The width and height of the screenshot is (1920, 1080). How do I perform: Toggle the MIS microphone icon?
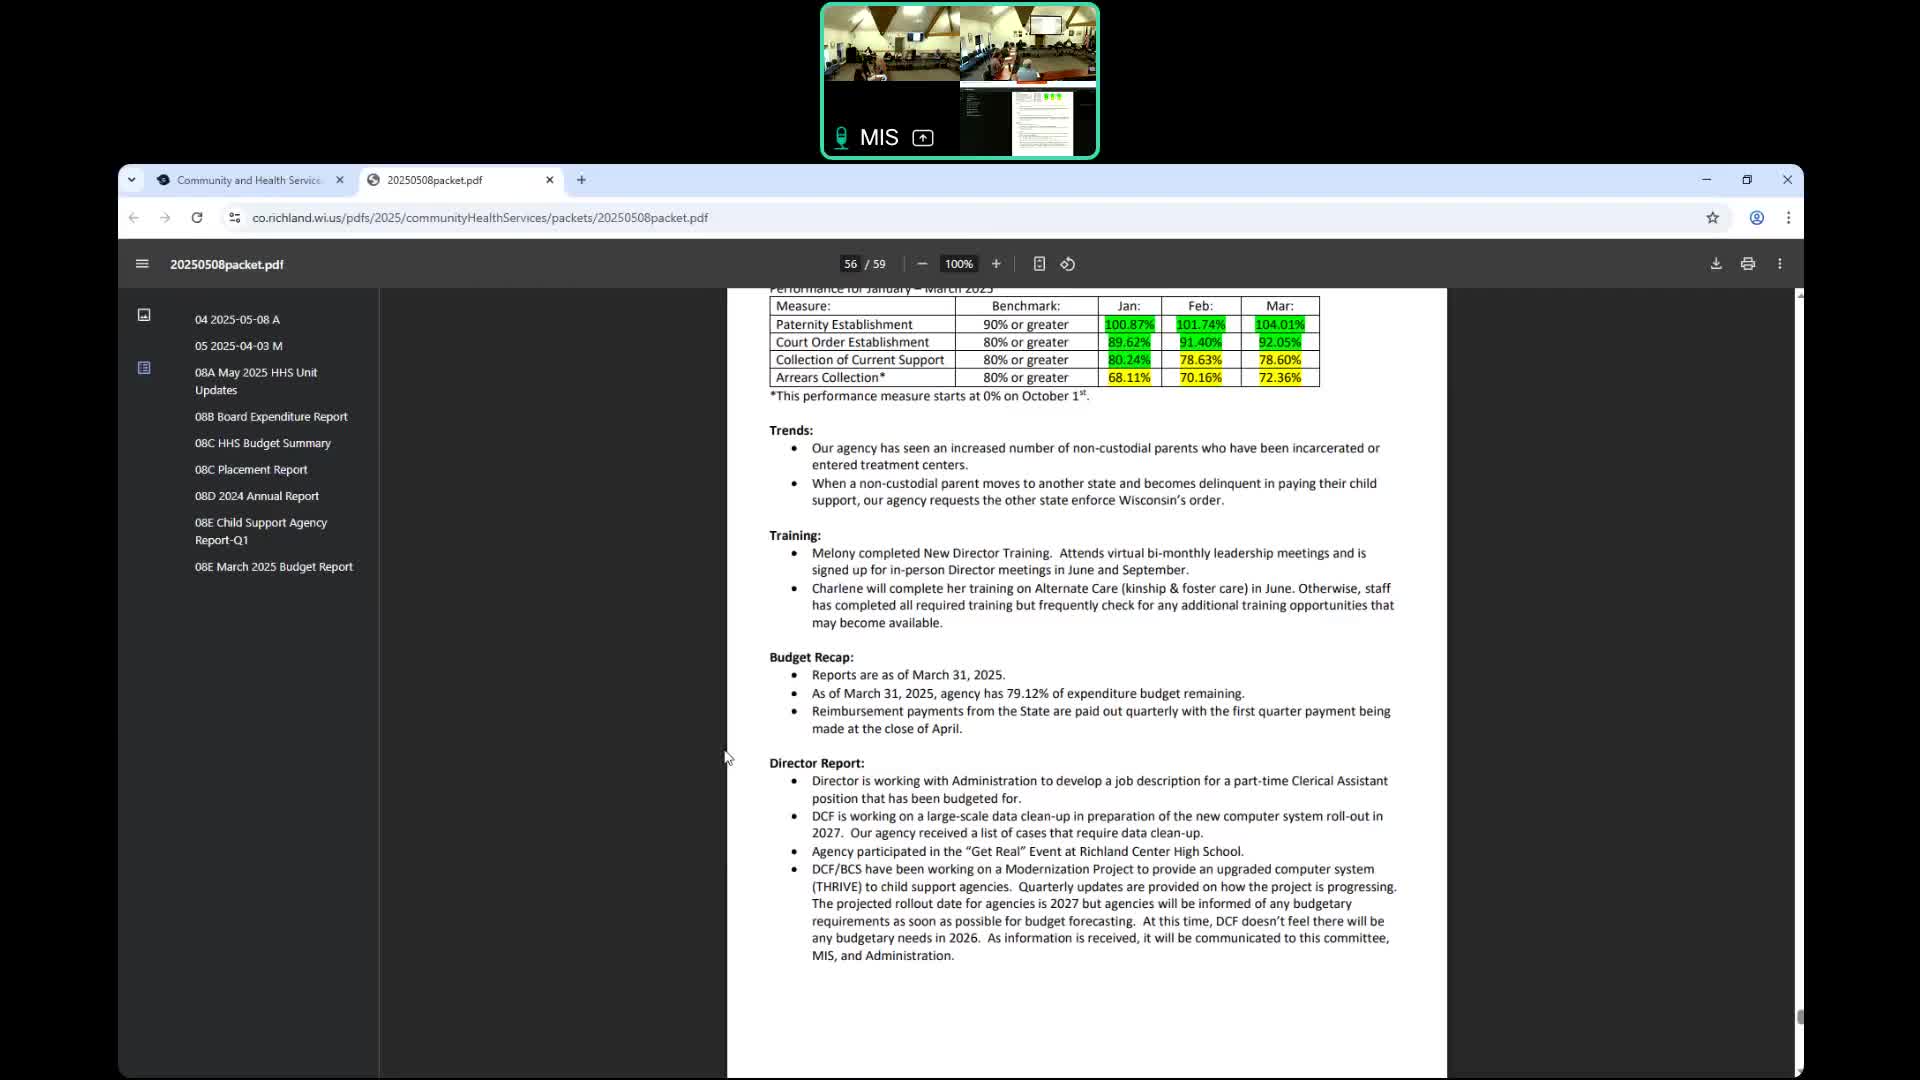[x=841, y=138]
